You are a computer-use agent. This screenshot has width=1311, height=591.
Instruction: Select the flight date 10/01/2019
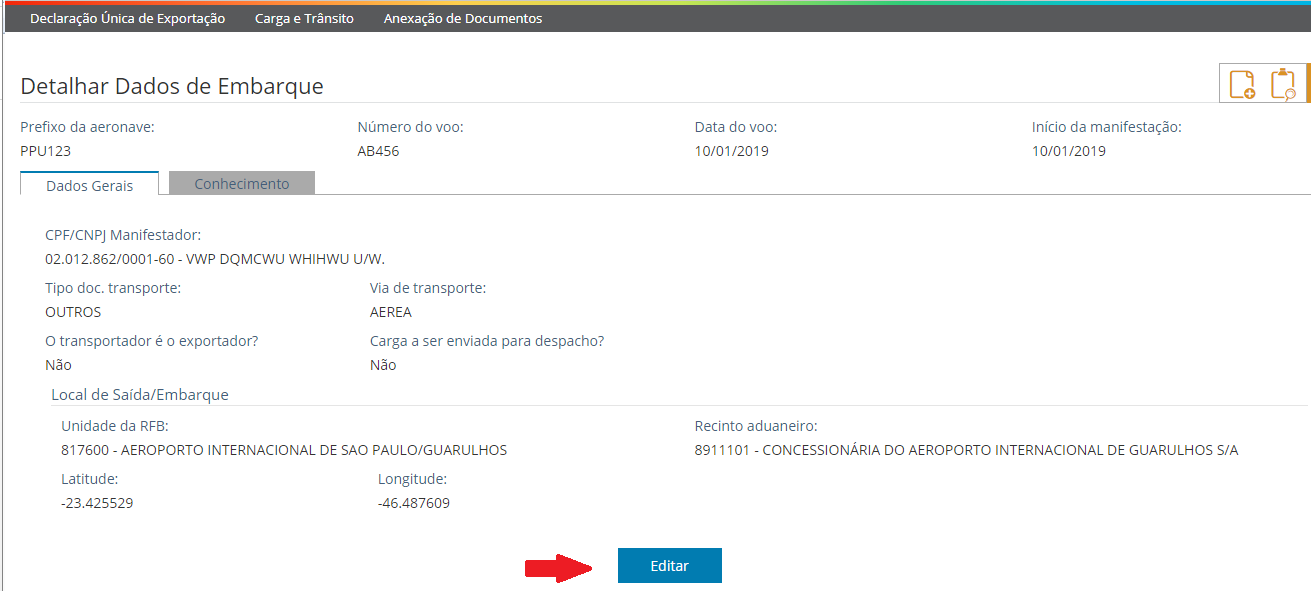click(x=731, y=150)
